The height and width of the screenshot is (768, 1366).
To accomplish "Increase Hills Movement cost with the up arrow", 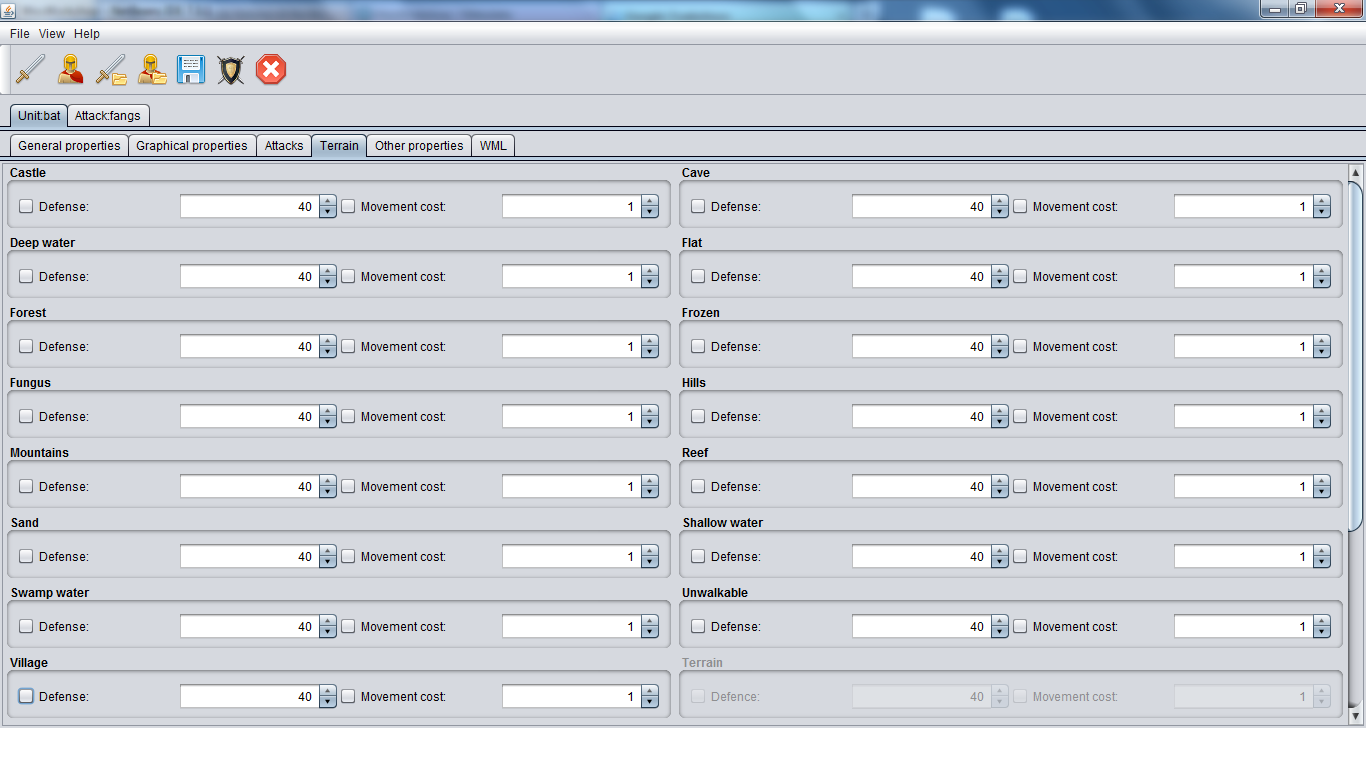I will point(1322,411).
